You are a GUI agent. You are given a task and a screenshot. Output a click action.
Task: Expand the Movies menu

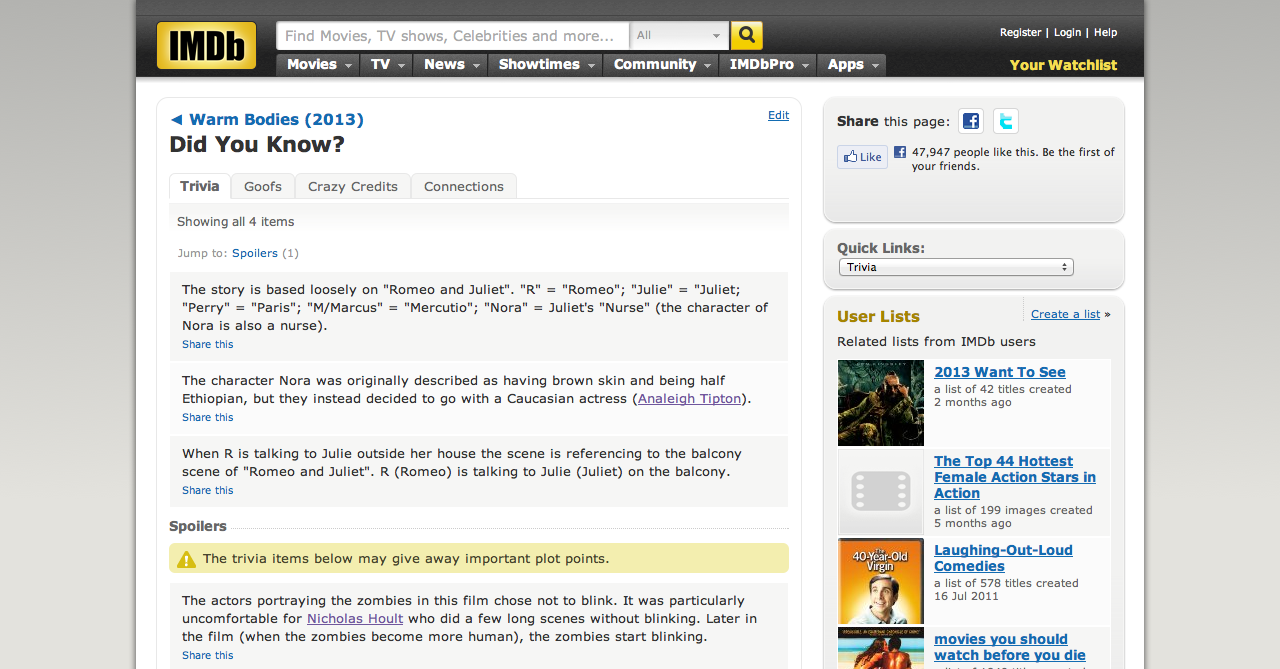pyautogui.click(x=317, y=64)
